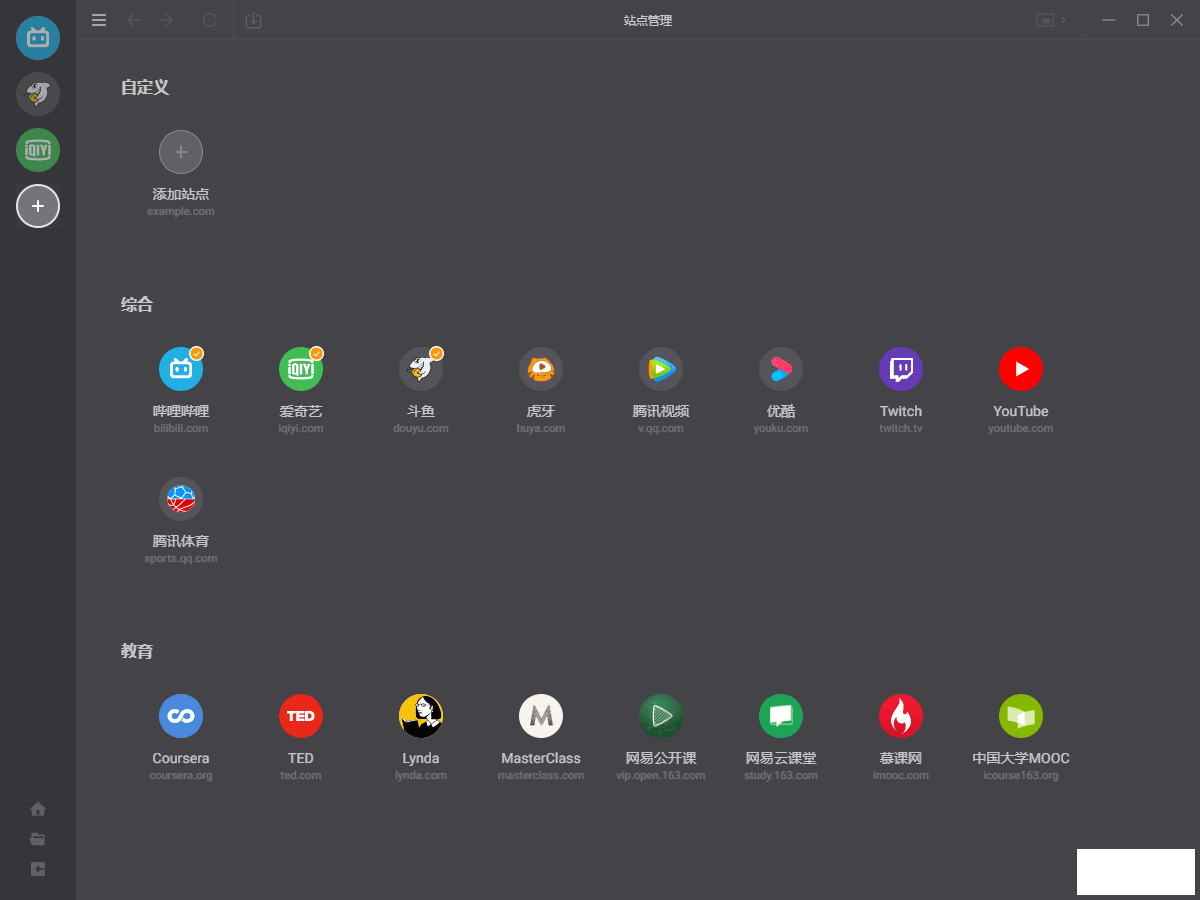1200x900 pixels.
Task: Click the exit icon at sidebar bottom
Action: (38, 869)
